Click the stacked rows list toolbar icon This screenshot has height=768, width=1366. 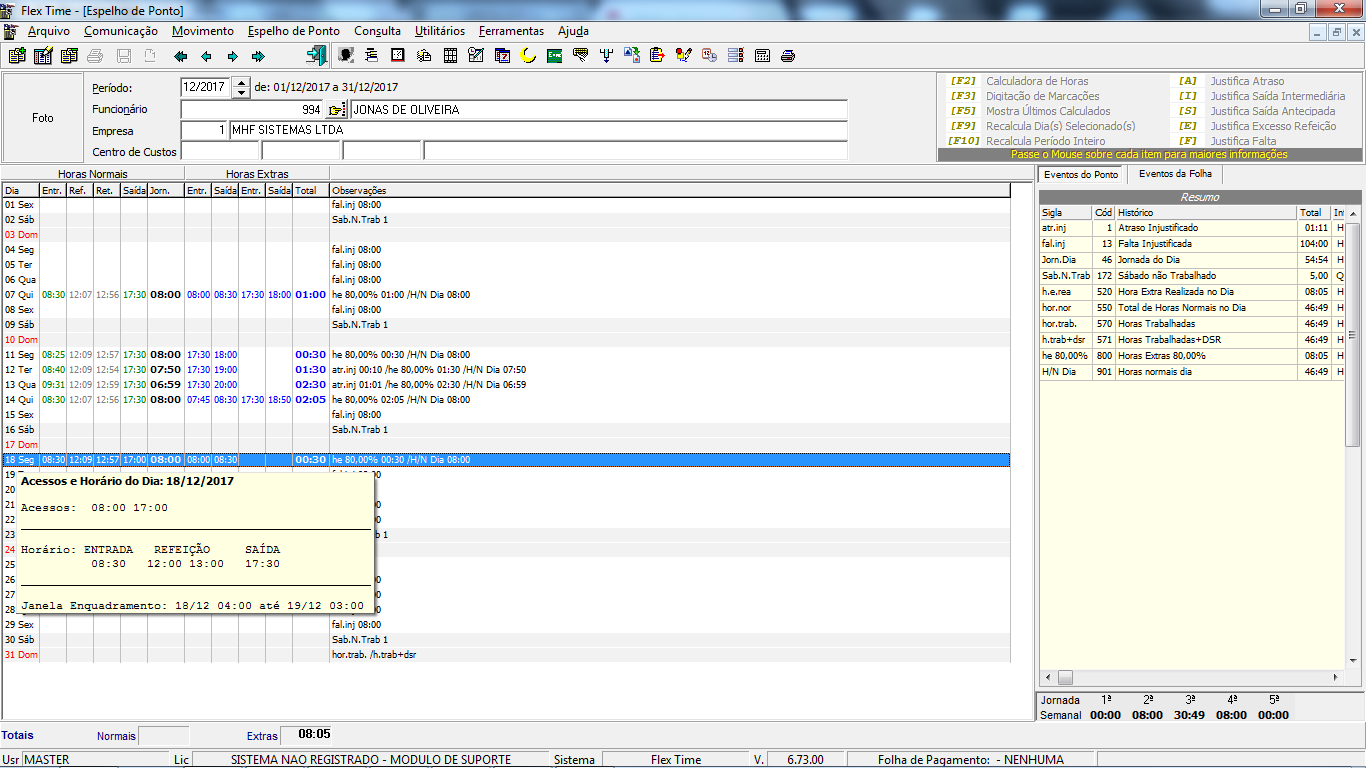click(x=736, y=56)
